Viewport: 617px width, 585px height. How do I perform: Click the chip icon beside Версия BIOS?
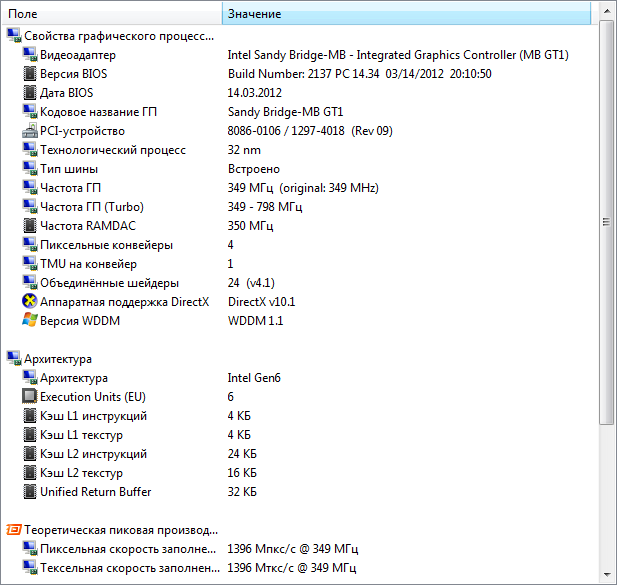pyautogui.click(x=30, y=74)
